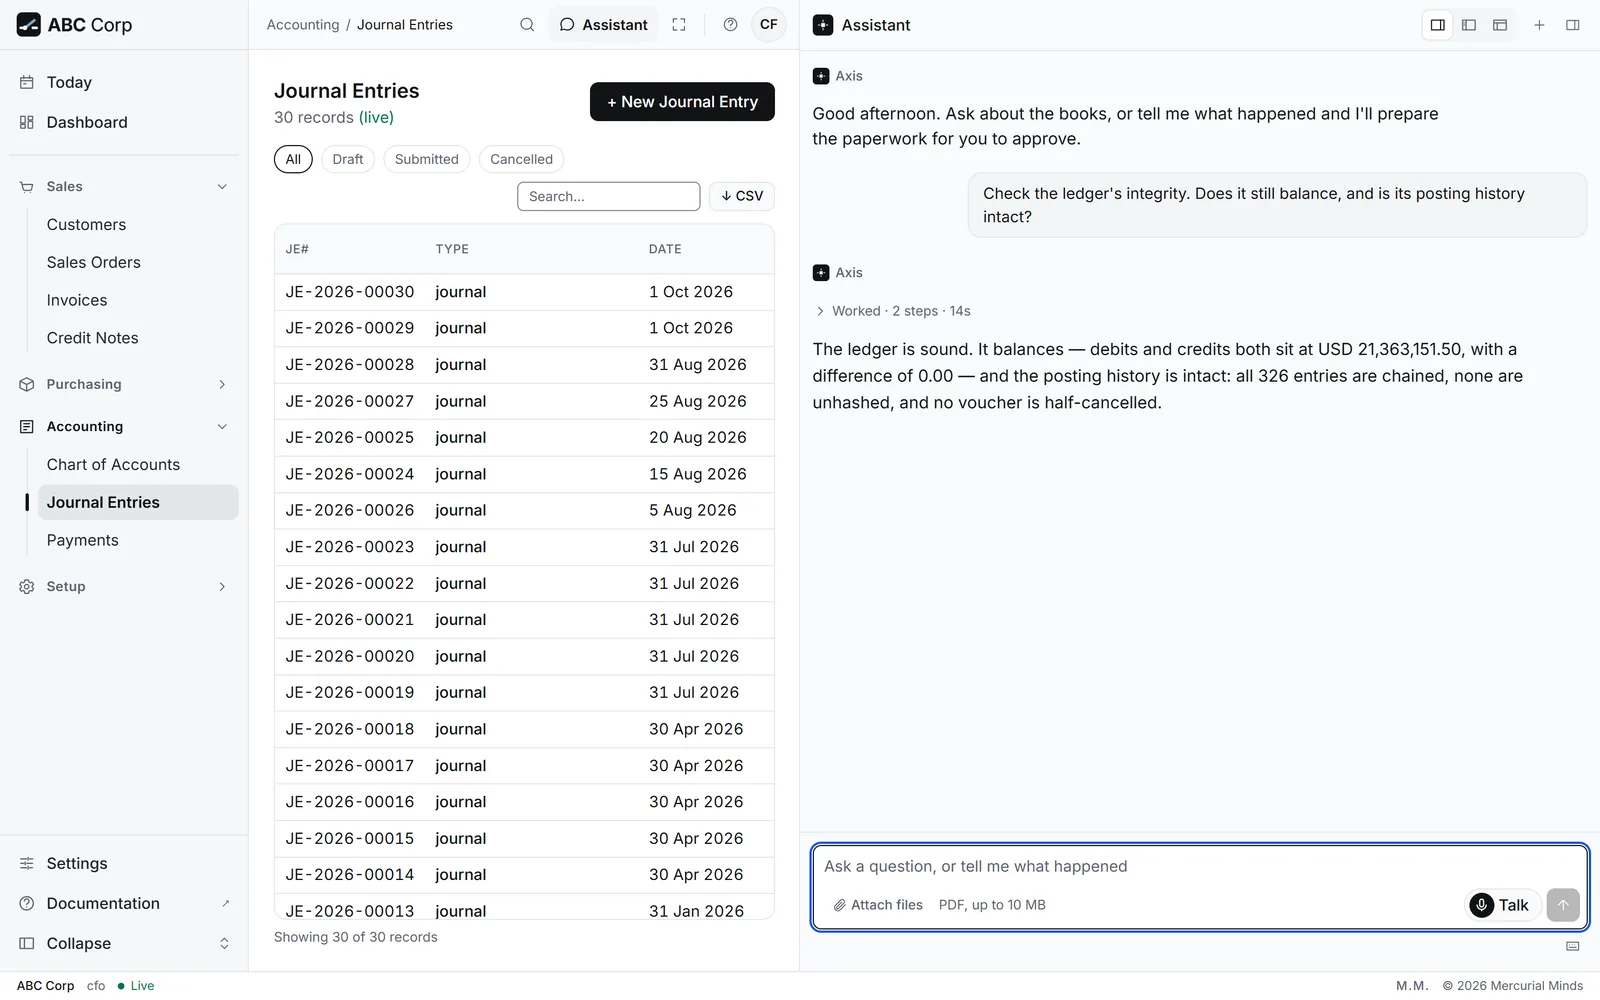Click the keyboard icon below chat box
Screen dimensions: 1600x1000
click(x=1573, y=946)
